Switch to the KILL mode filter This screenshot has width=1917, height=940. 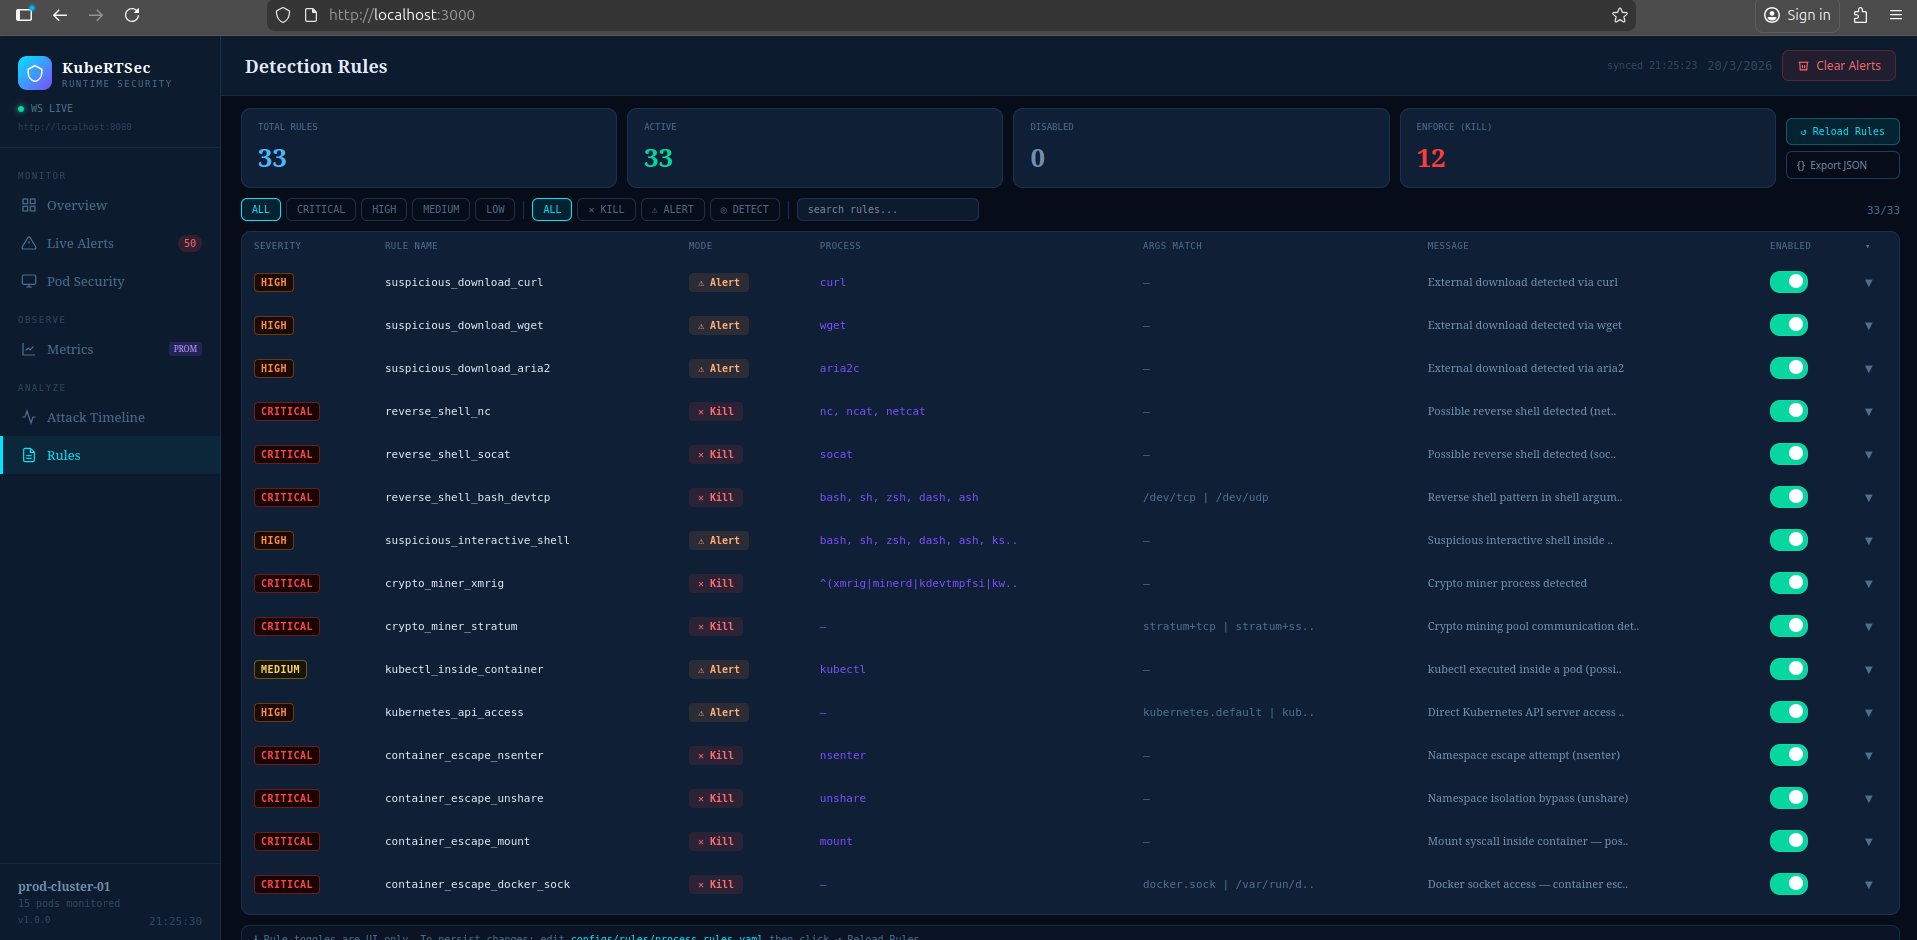coord(606,209)
